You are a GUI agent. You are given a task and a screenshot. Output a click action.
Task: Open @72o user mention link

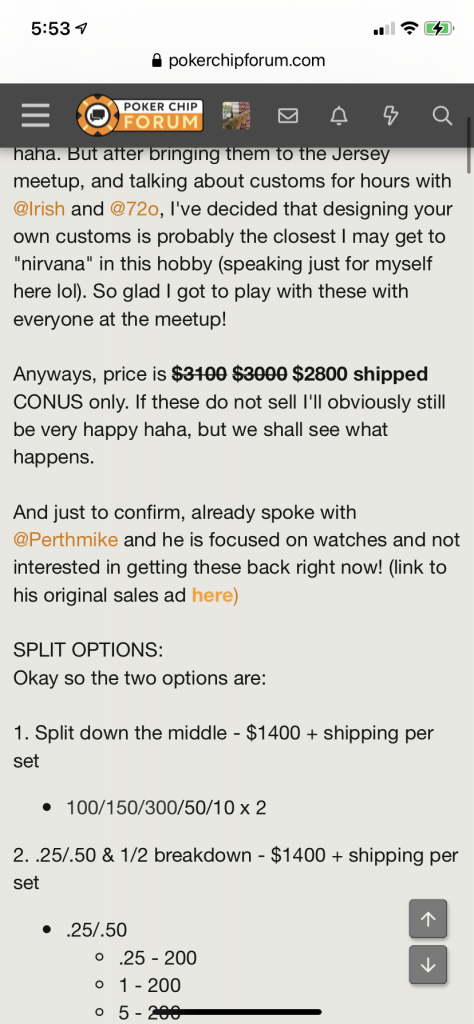[x=134, y=209]
